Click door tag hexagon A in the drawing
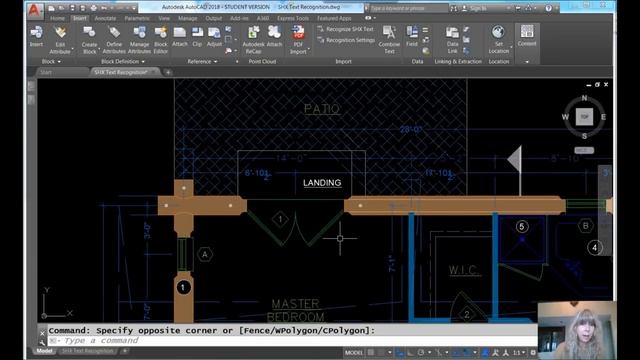This screenshot has width=640, height=360. point(204,255)
